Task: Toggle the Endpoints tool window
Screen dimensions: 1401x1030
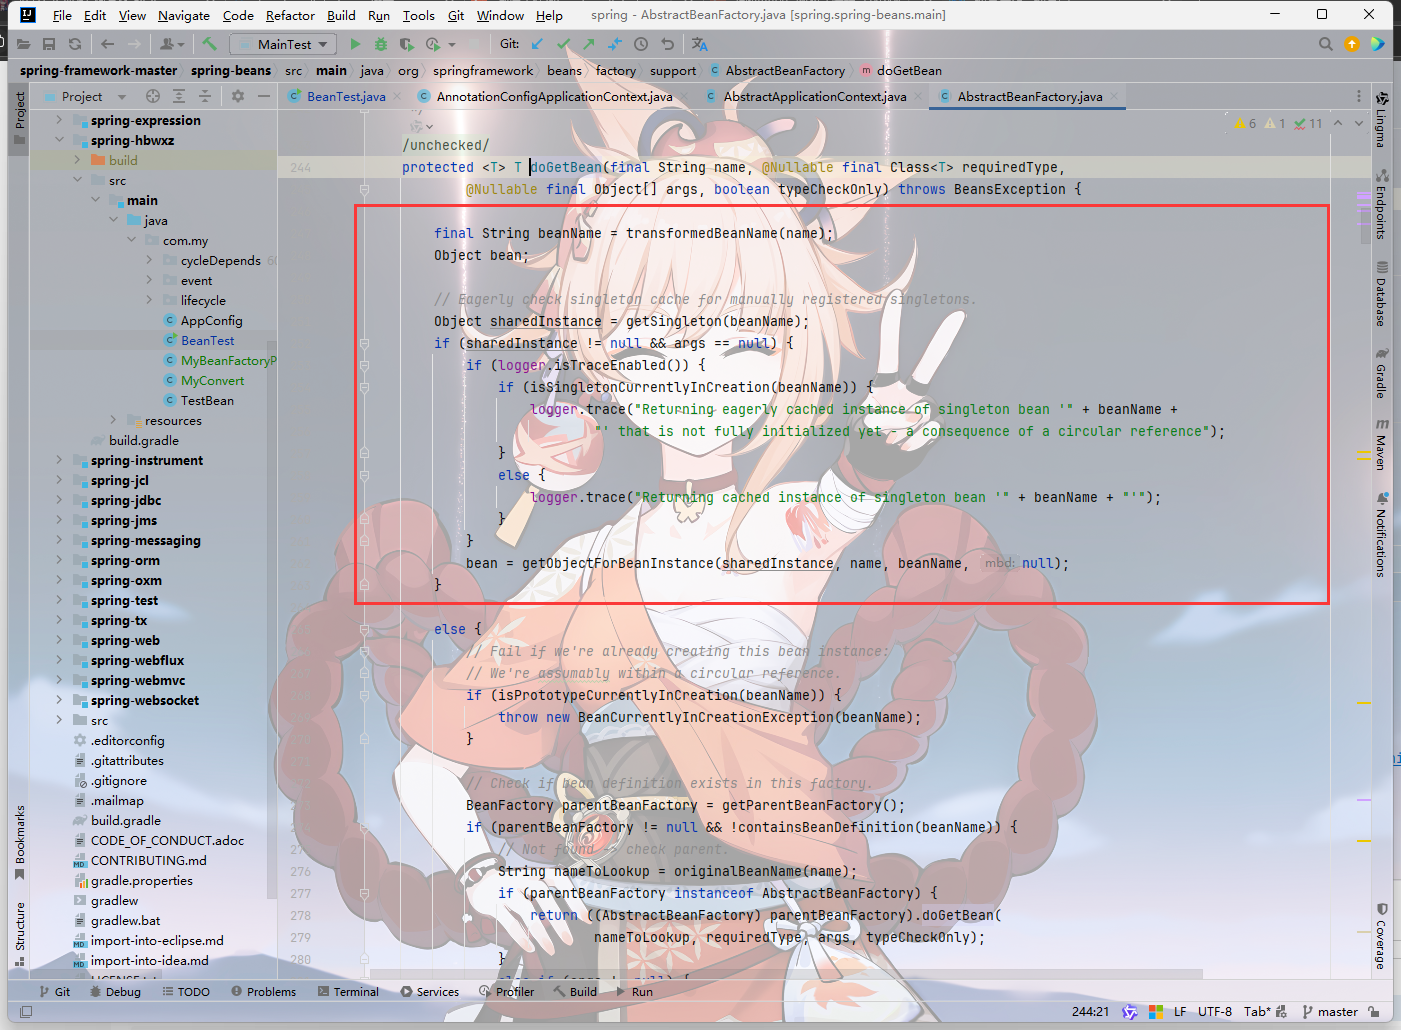Action: (1381, 204)
